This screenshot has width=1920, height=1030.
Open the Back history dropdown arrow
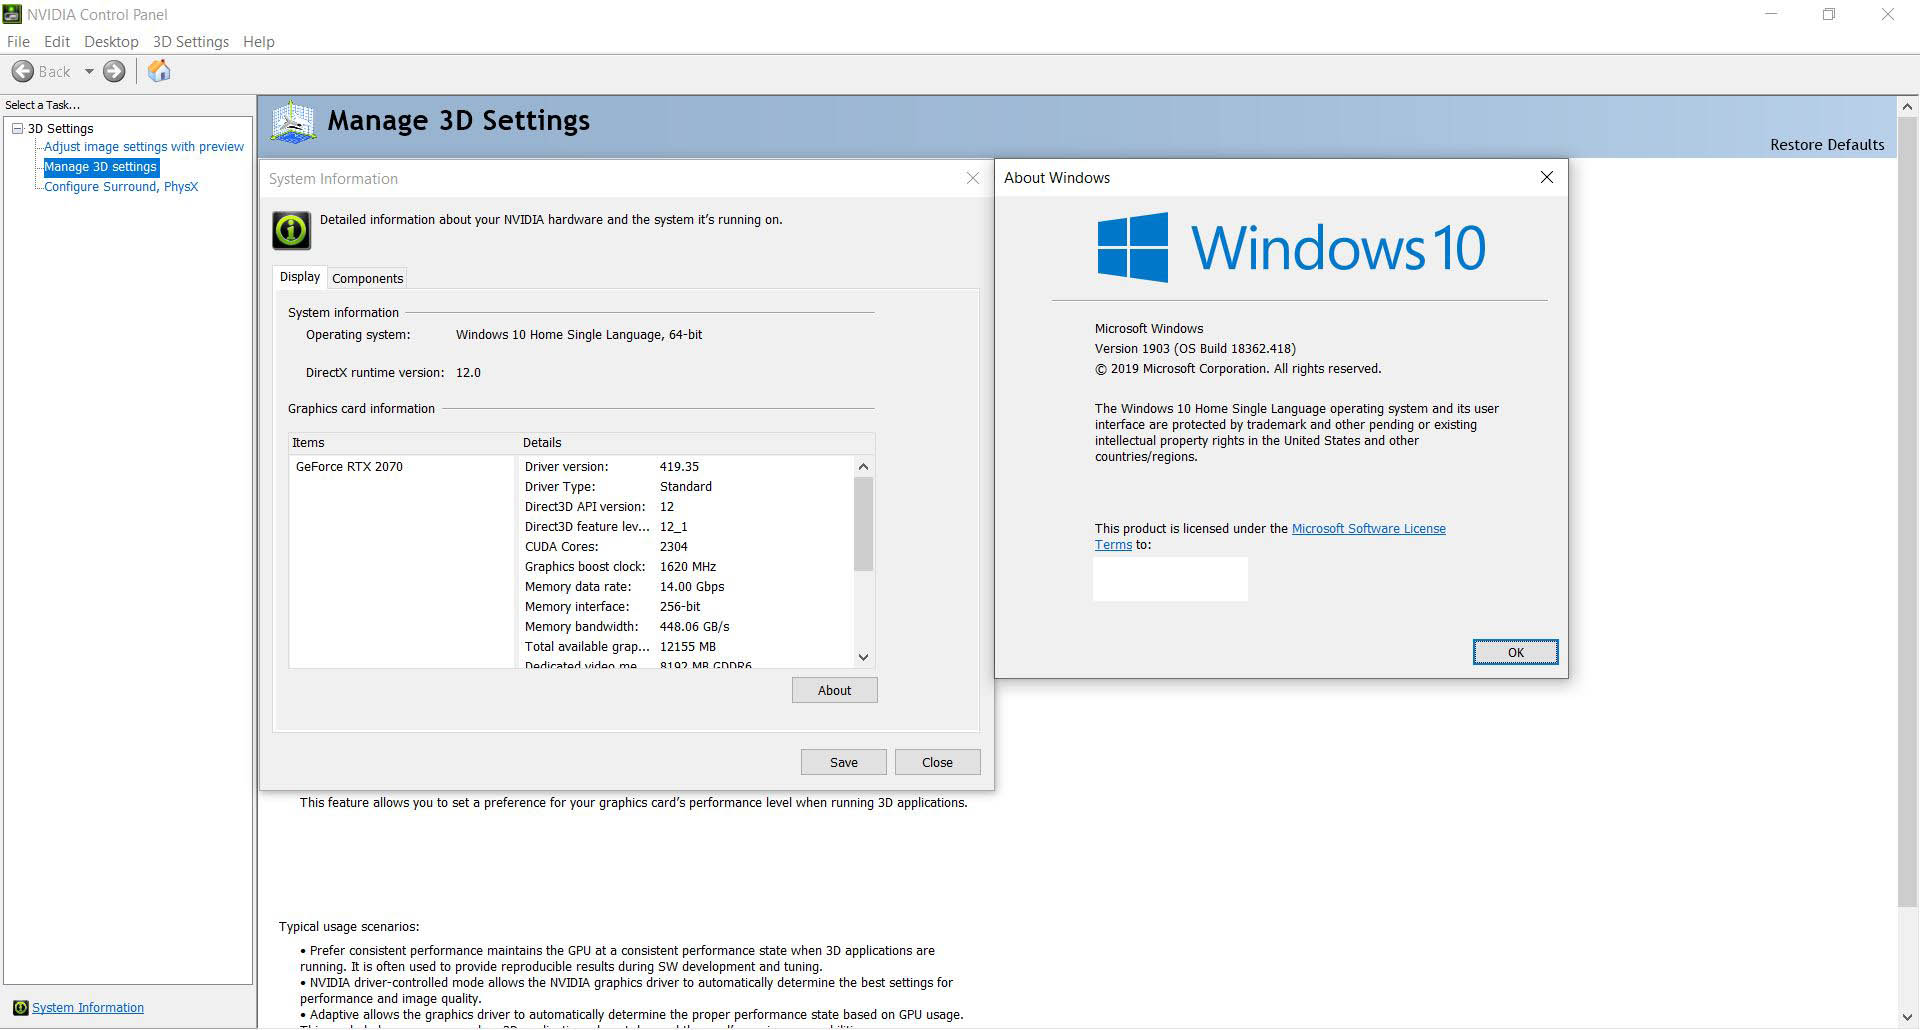[x=89, y=71]
